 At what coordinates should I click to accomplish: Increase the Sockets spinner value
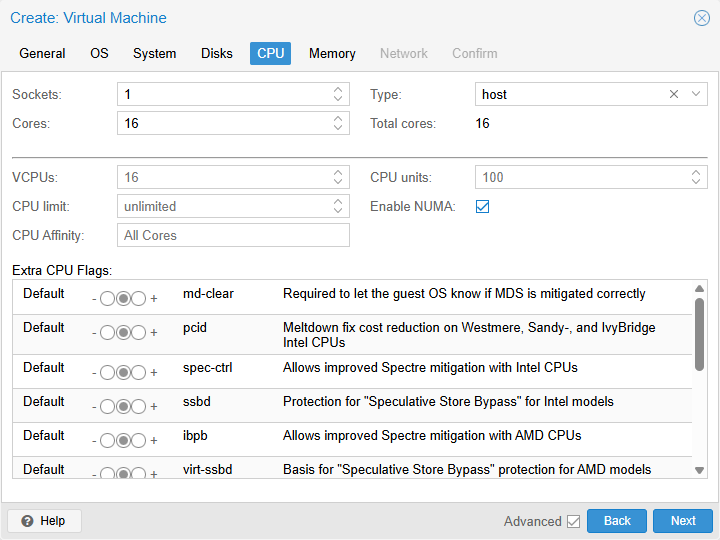[x=338, y=90]
